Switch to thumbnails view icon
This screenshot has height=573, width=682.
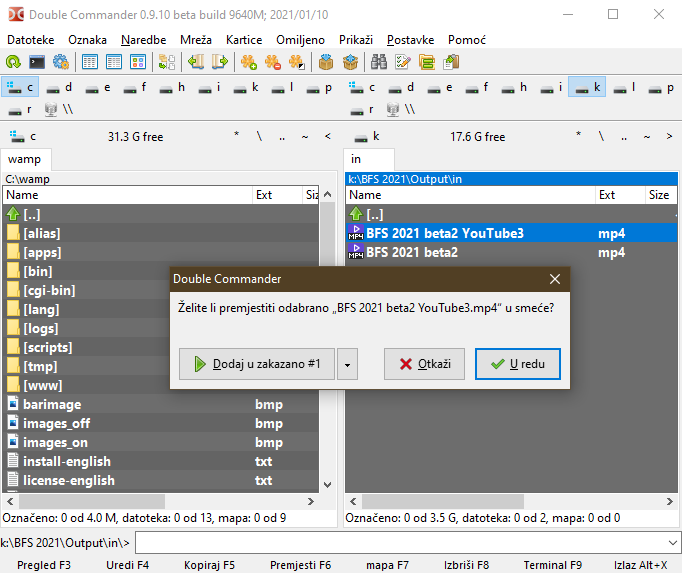pyautogui.click(x=138, y=62)
